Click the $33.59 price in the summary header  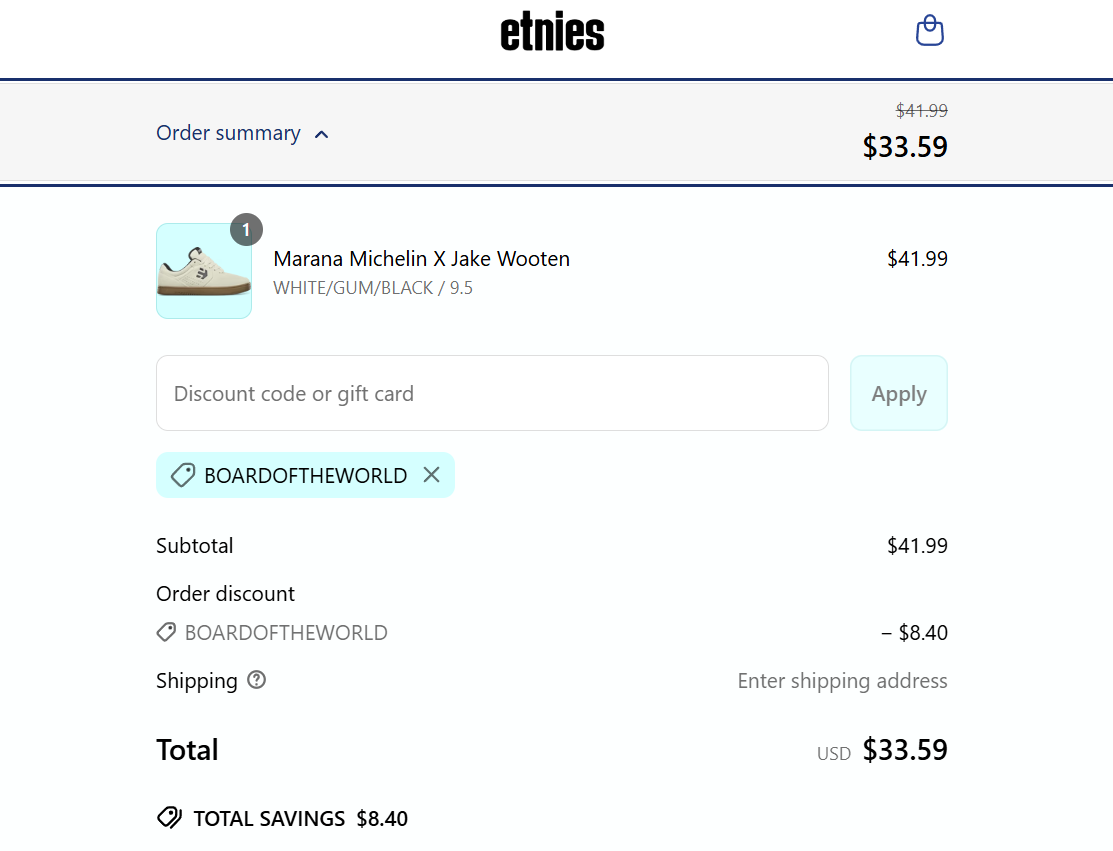(x=905, y=147)
